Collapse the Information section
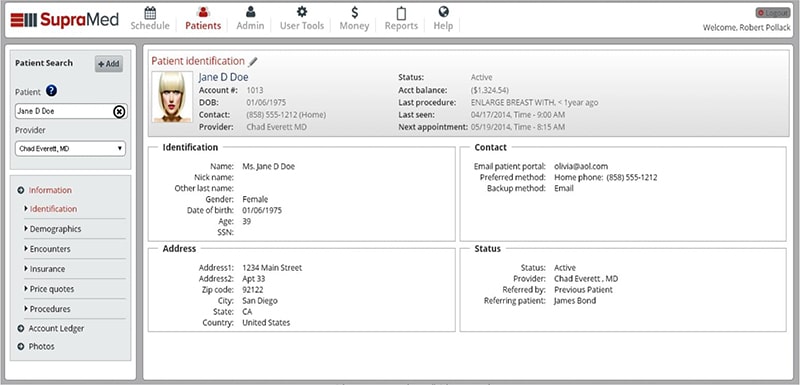Image resolution: width=800 pixels, height=385 pixels. [20, 190]
